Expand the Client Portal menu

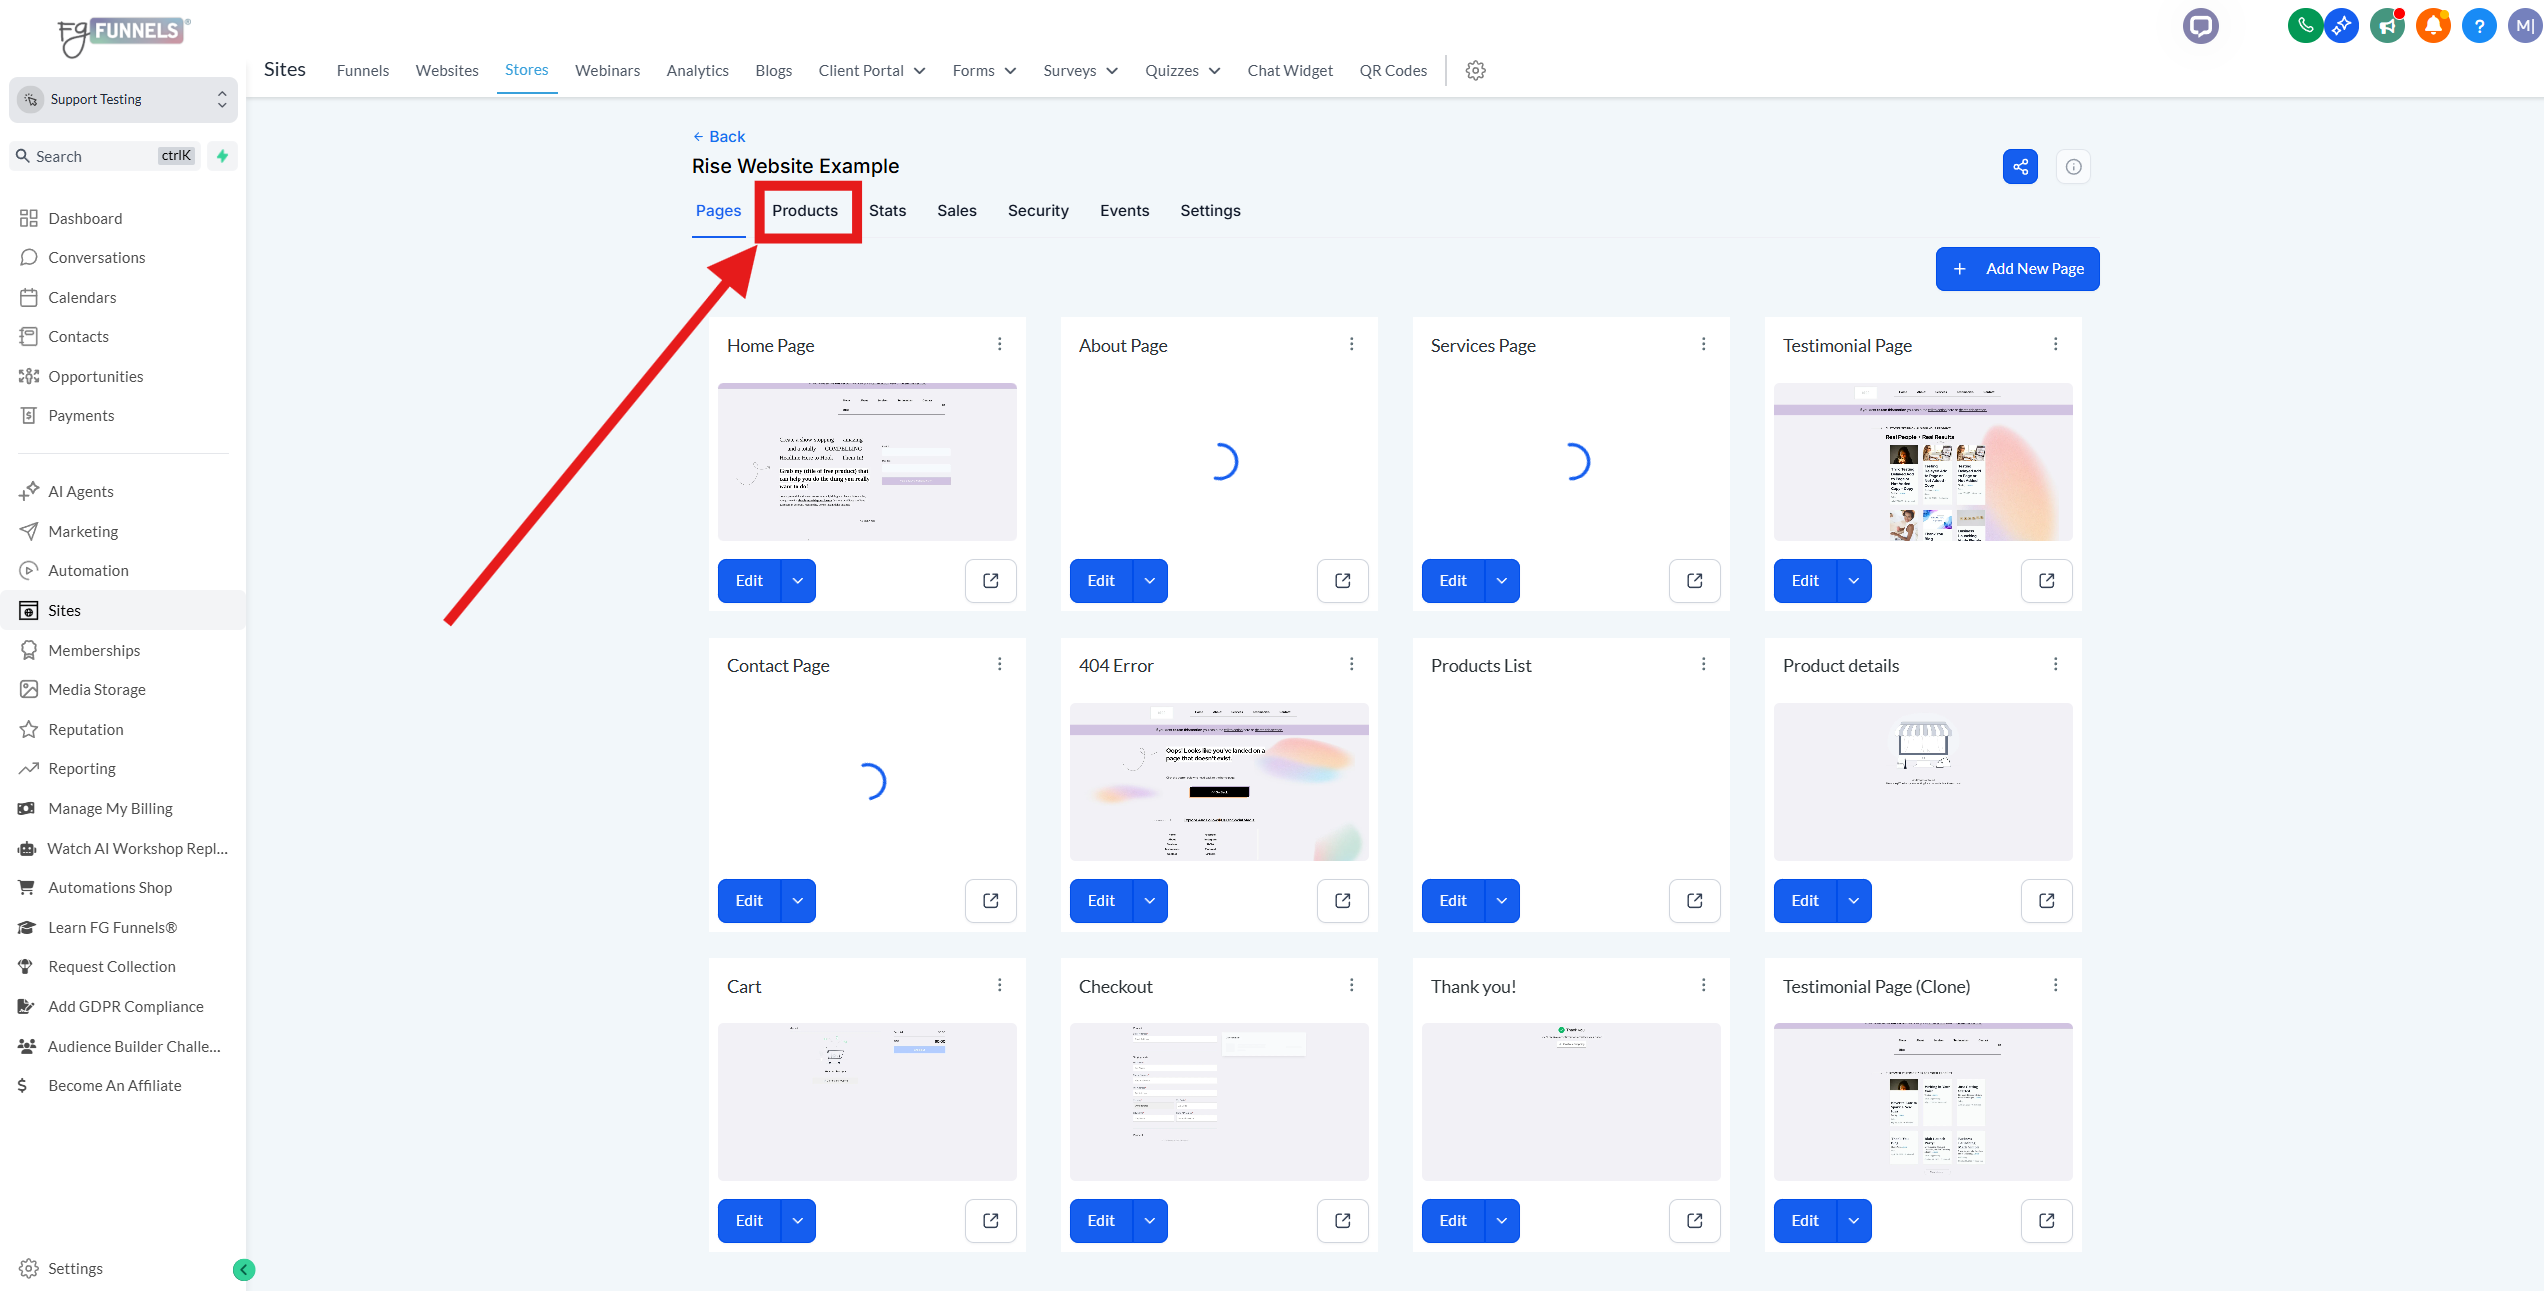[871, 71]
